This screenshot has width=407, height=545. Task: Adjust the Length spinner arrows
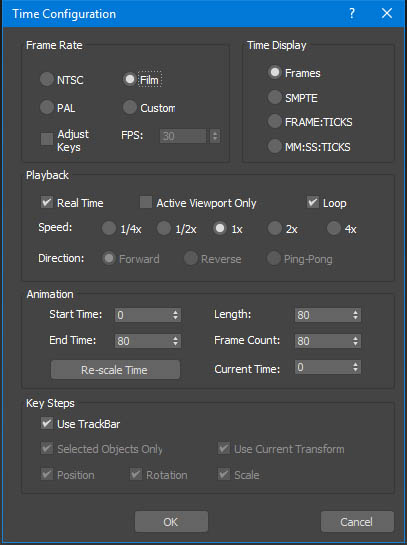pyautogui.click(x=355, y=315)
